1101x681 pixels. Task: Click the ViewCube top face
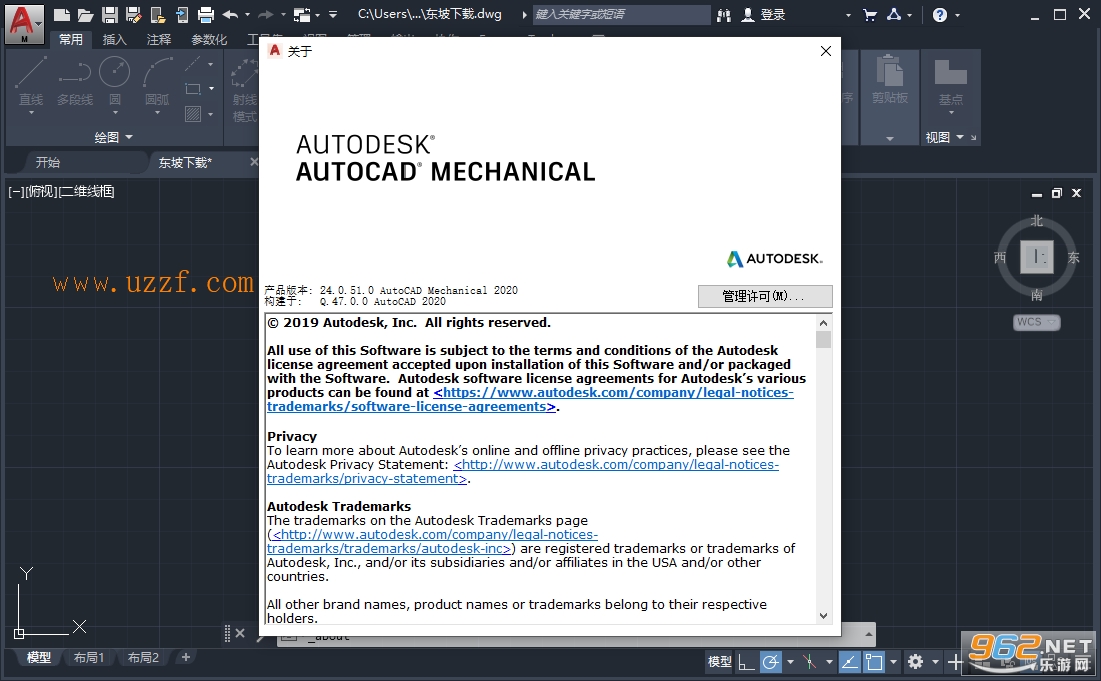click(x=1036, y=257)
